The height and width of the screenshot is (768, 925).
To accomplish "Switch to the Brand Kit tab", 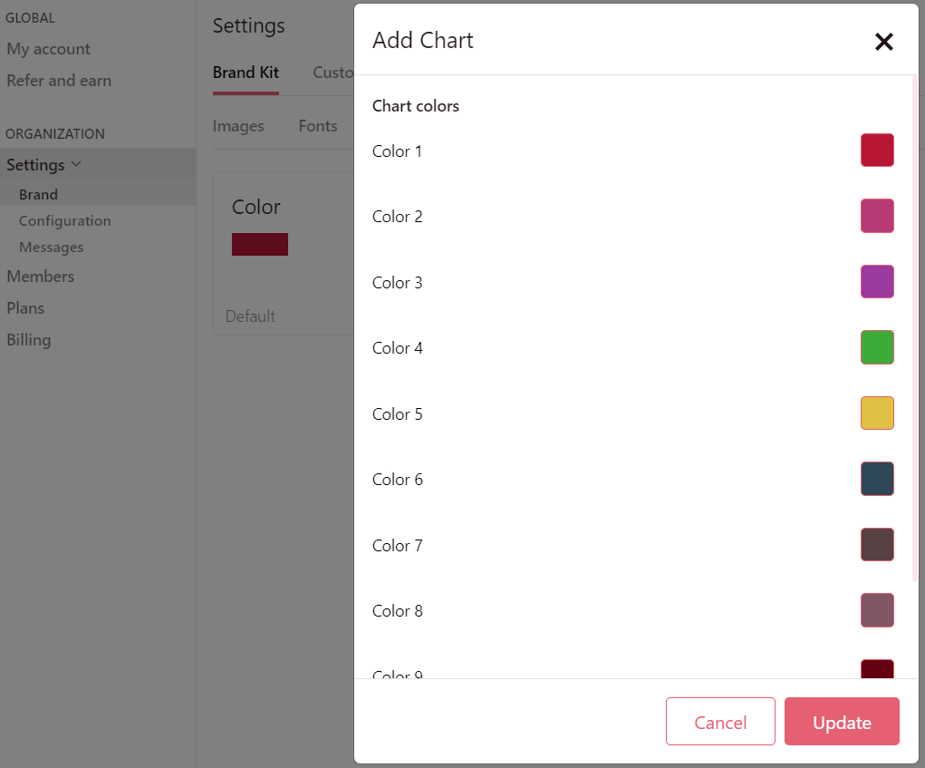I will [245, 72].
